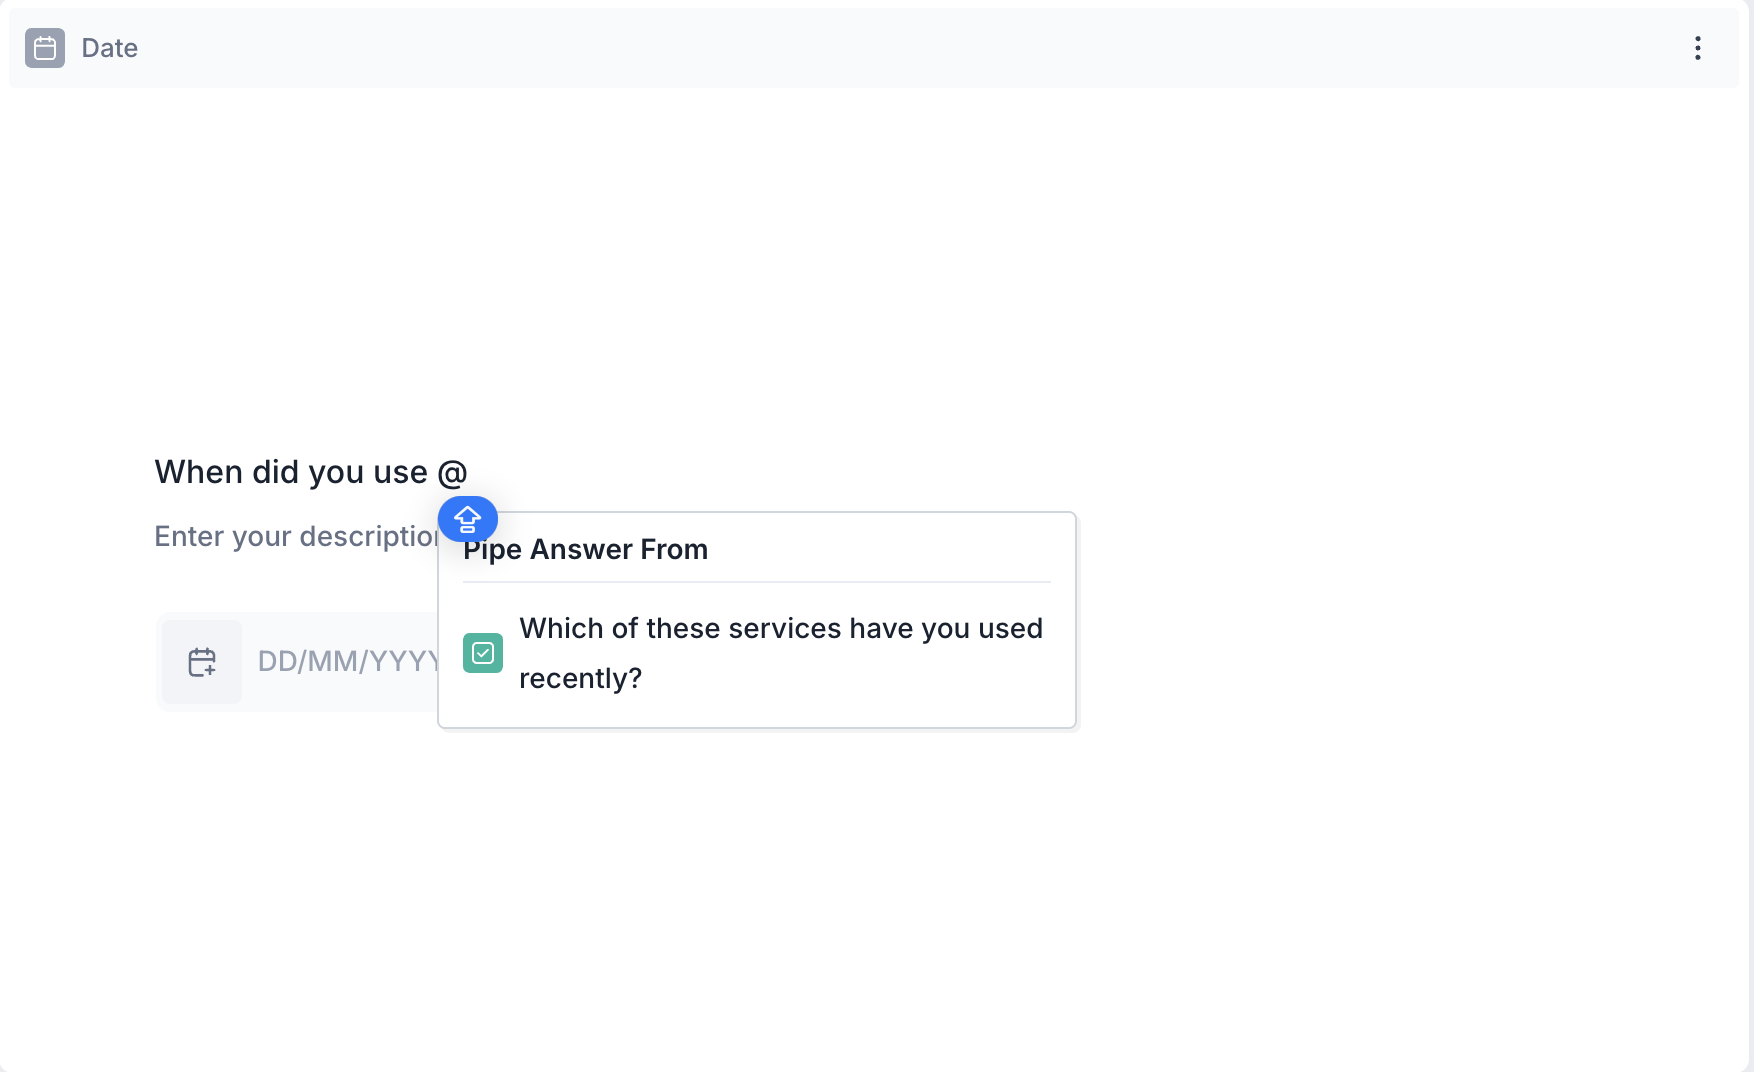Click the blue pipe answer badge icon
Screen dimensions: 1754x1072
[x=467, y=519]
